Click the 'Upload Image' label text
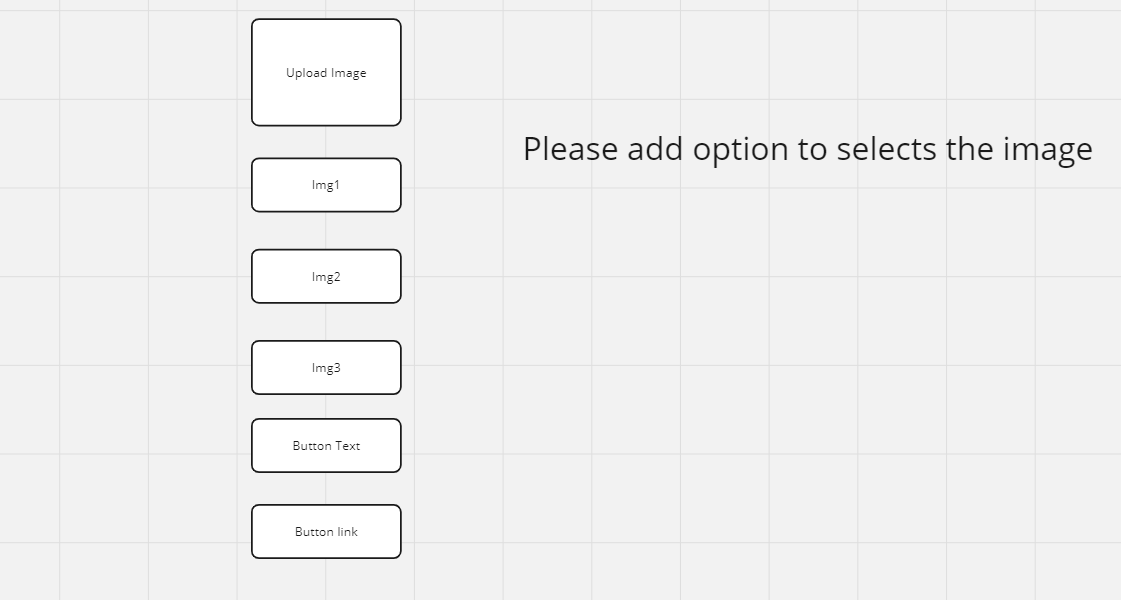 click(x=326, y=73)
